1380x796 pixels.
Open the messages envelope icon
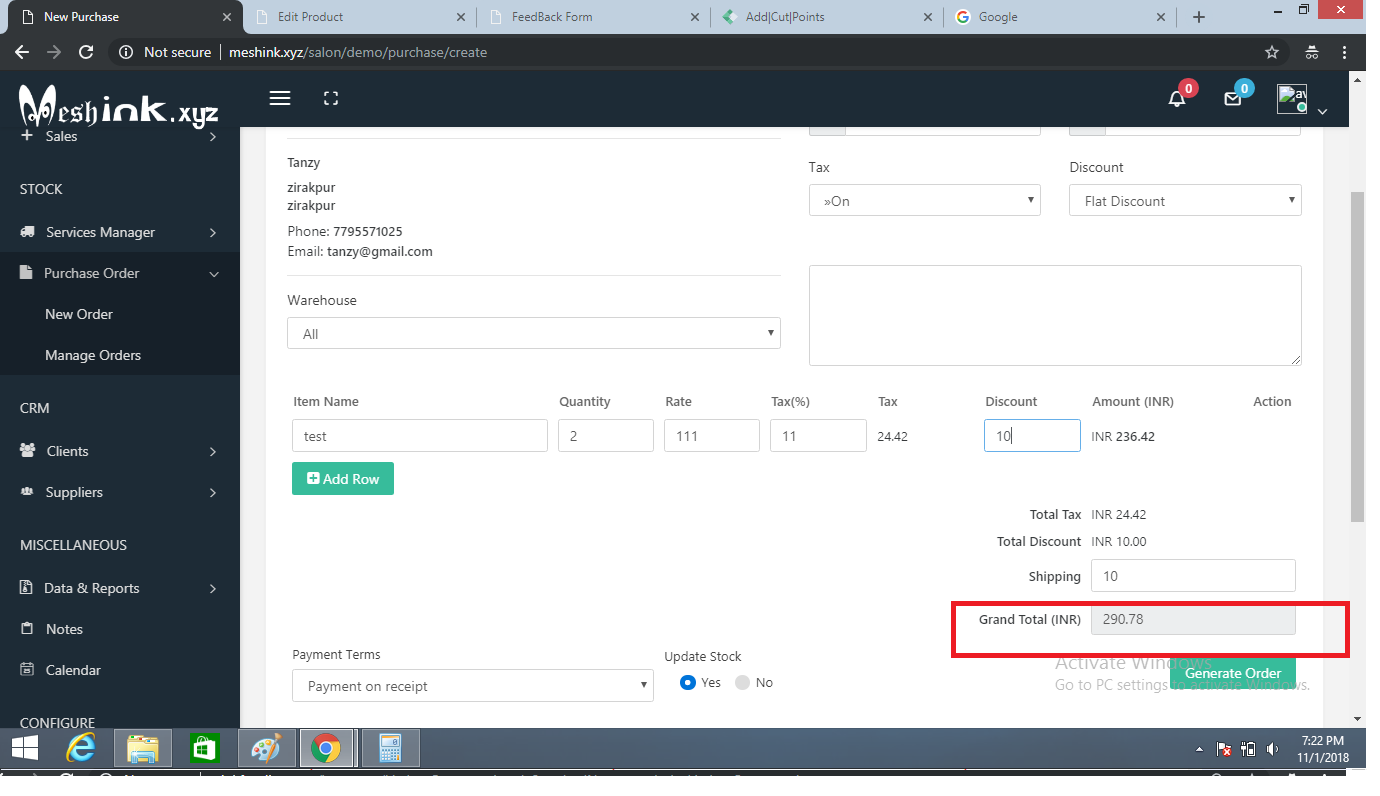pos(1233,98)
